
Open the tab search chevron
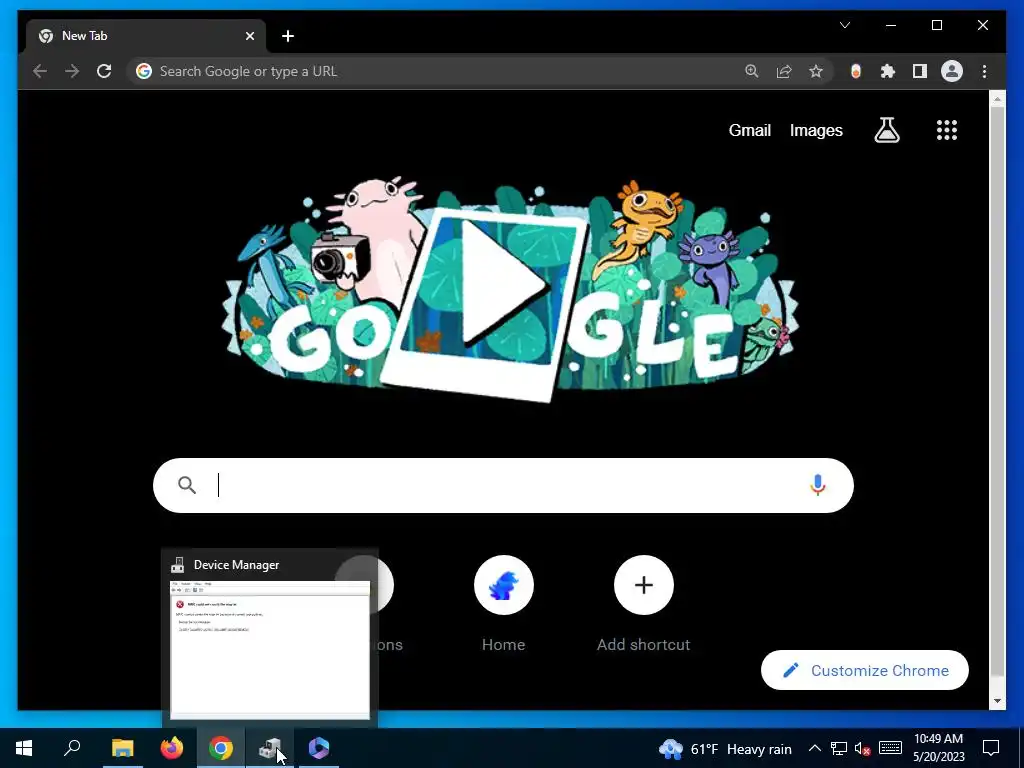pyautogui.click(x=844, y=25)
